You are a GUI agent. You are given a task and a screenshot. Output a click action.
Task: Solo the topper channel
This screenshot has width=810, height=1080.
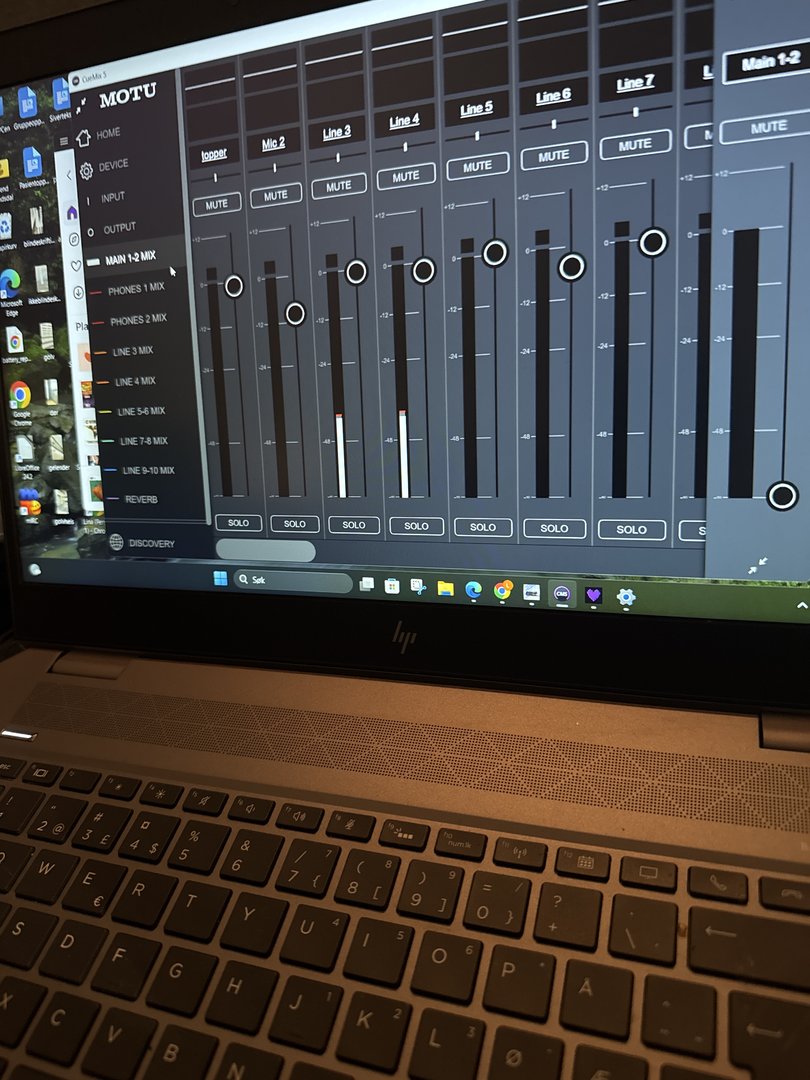point(238,523)
